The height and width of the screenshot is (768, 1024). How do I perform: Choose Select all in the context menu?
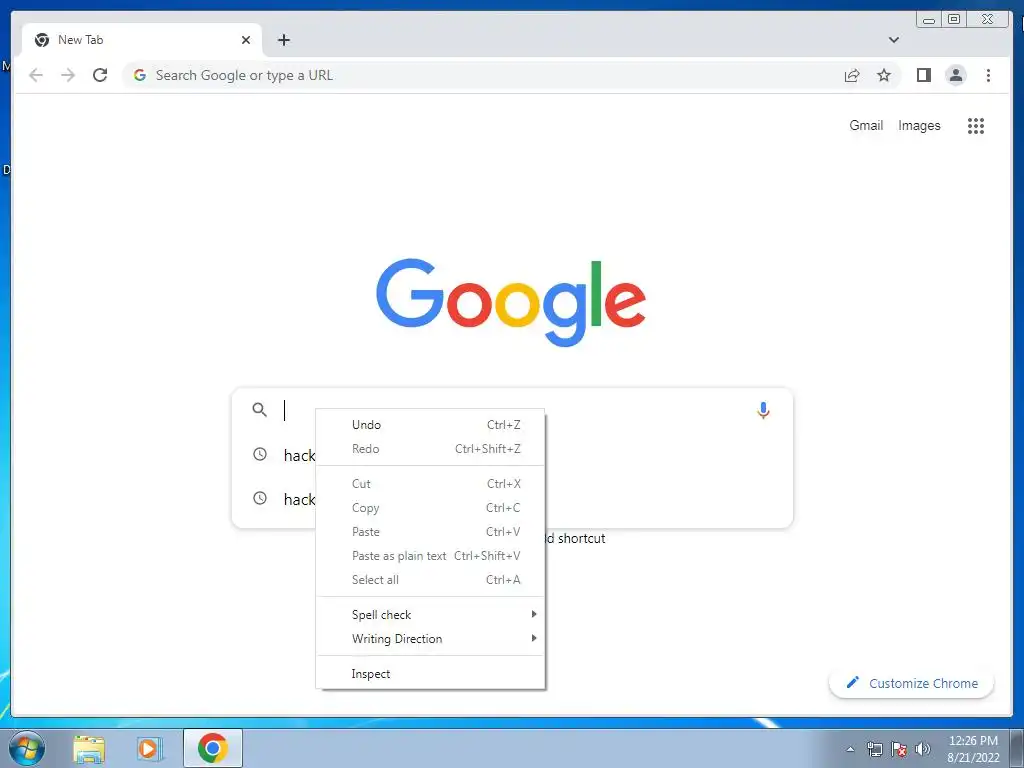coord(430,580)
